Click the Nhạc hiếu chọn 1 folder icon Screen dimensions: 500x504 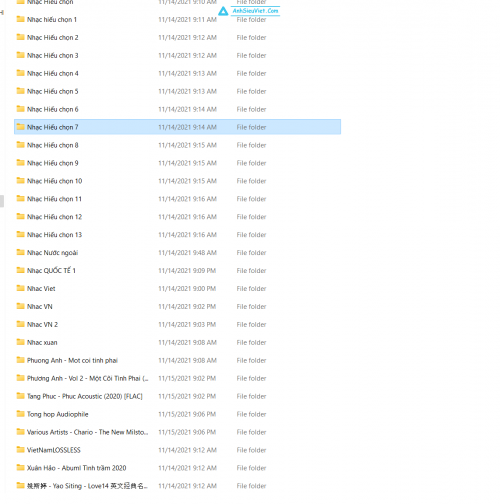point(21,19)
